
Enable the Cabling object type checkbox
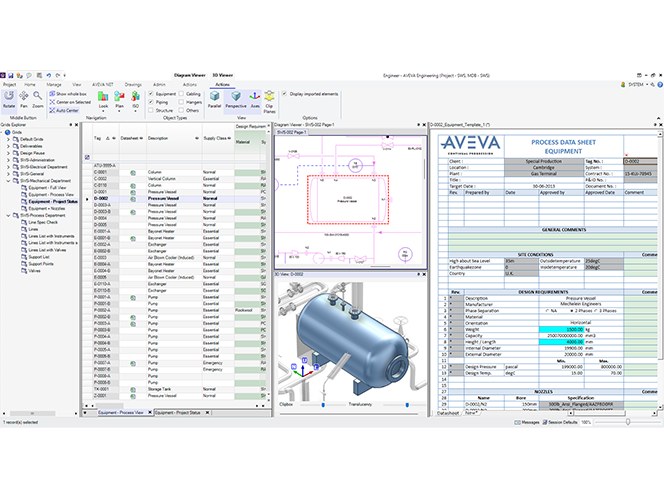181,94
